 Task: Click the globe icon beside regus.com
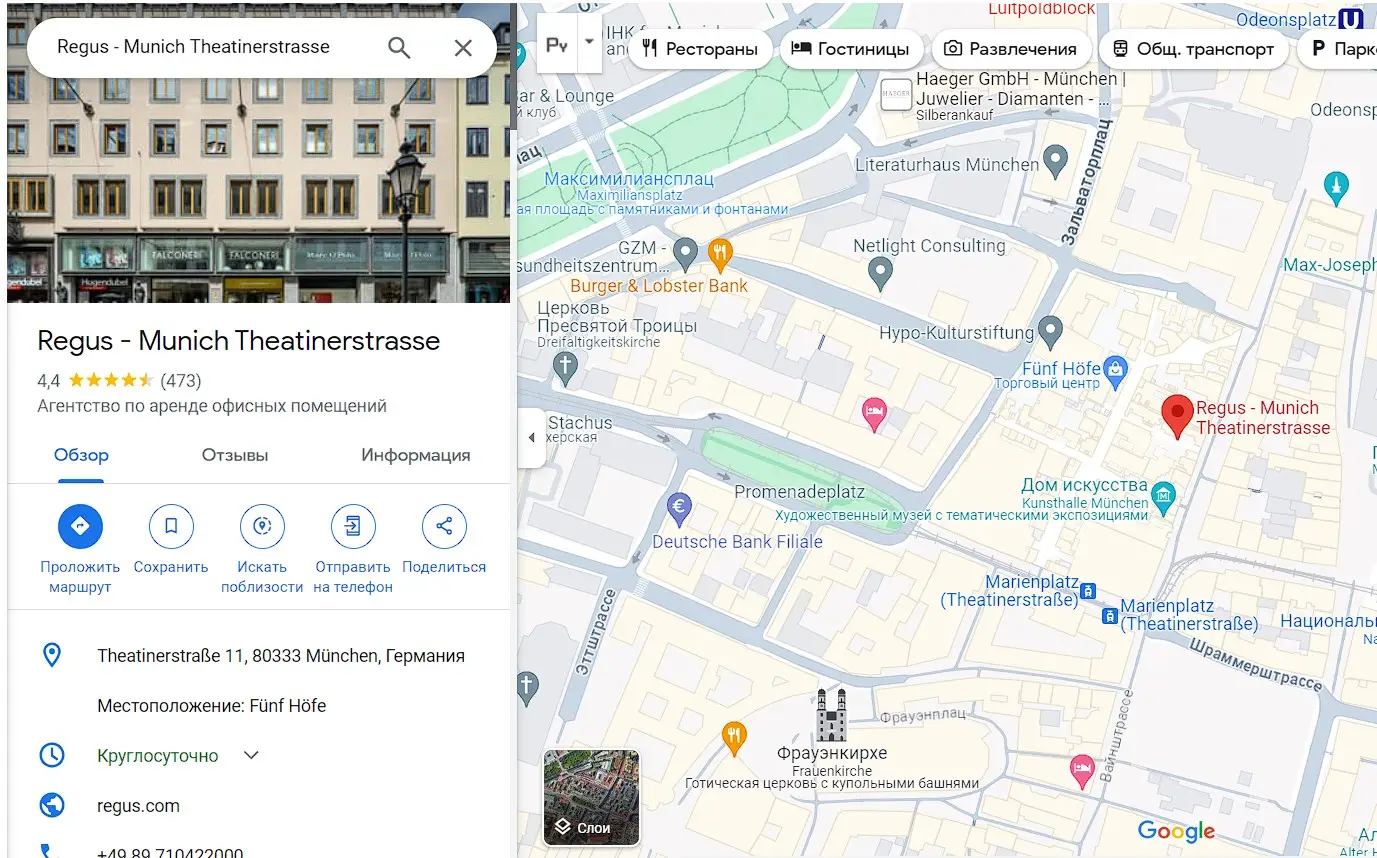(51, 805)
